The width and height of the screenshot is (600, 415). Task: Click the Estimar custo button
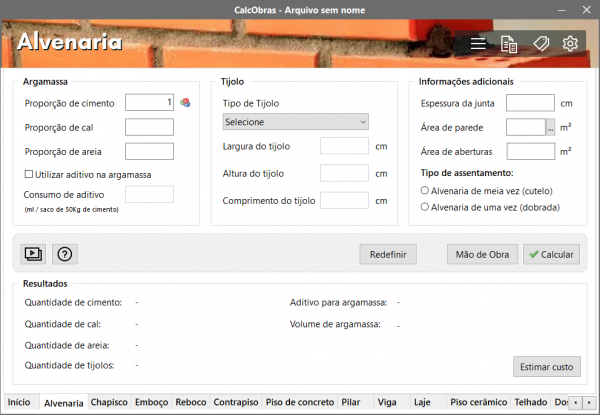tap(546, 367)
